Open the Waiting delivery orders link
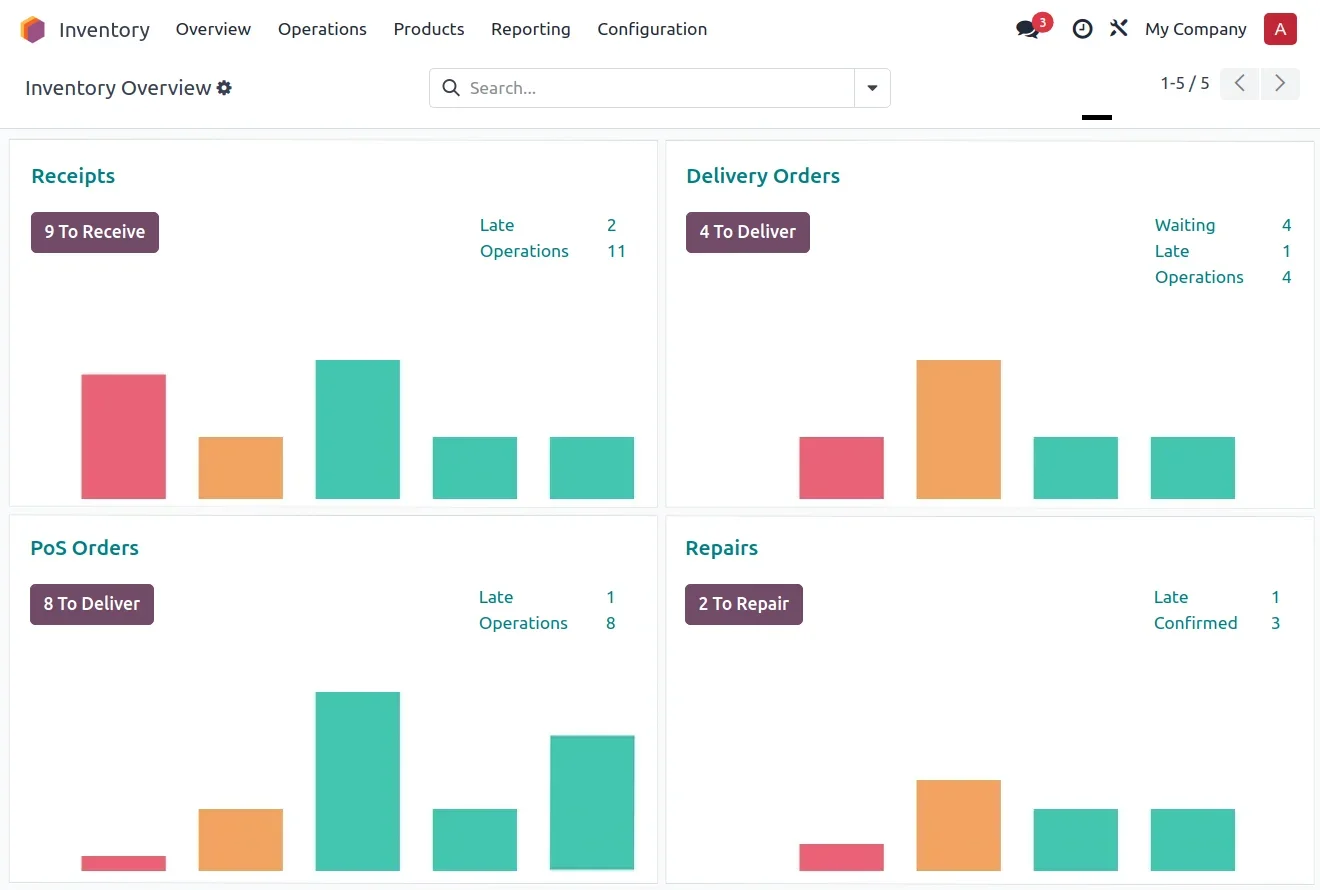1320x890 pixels. coord(1185,225)
